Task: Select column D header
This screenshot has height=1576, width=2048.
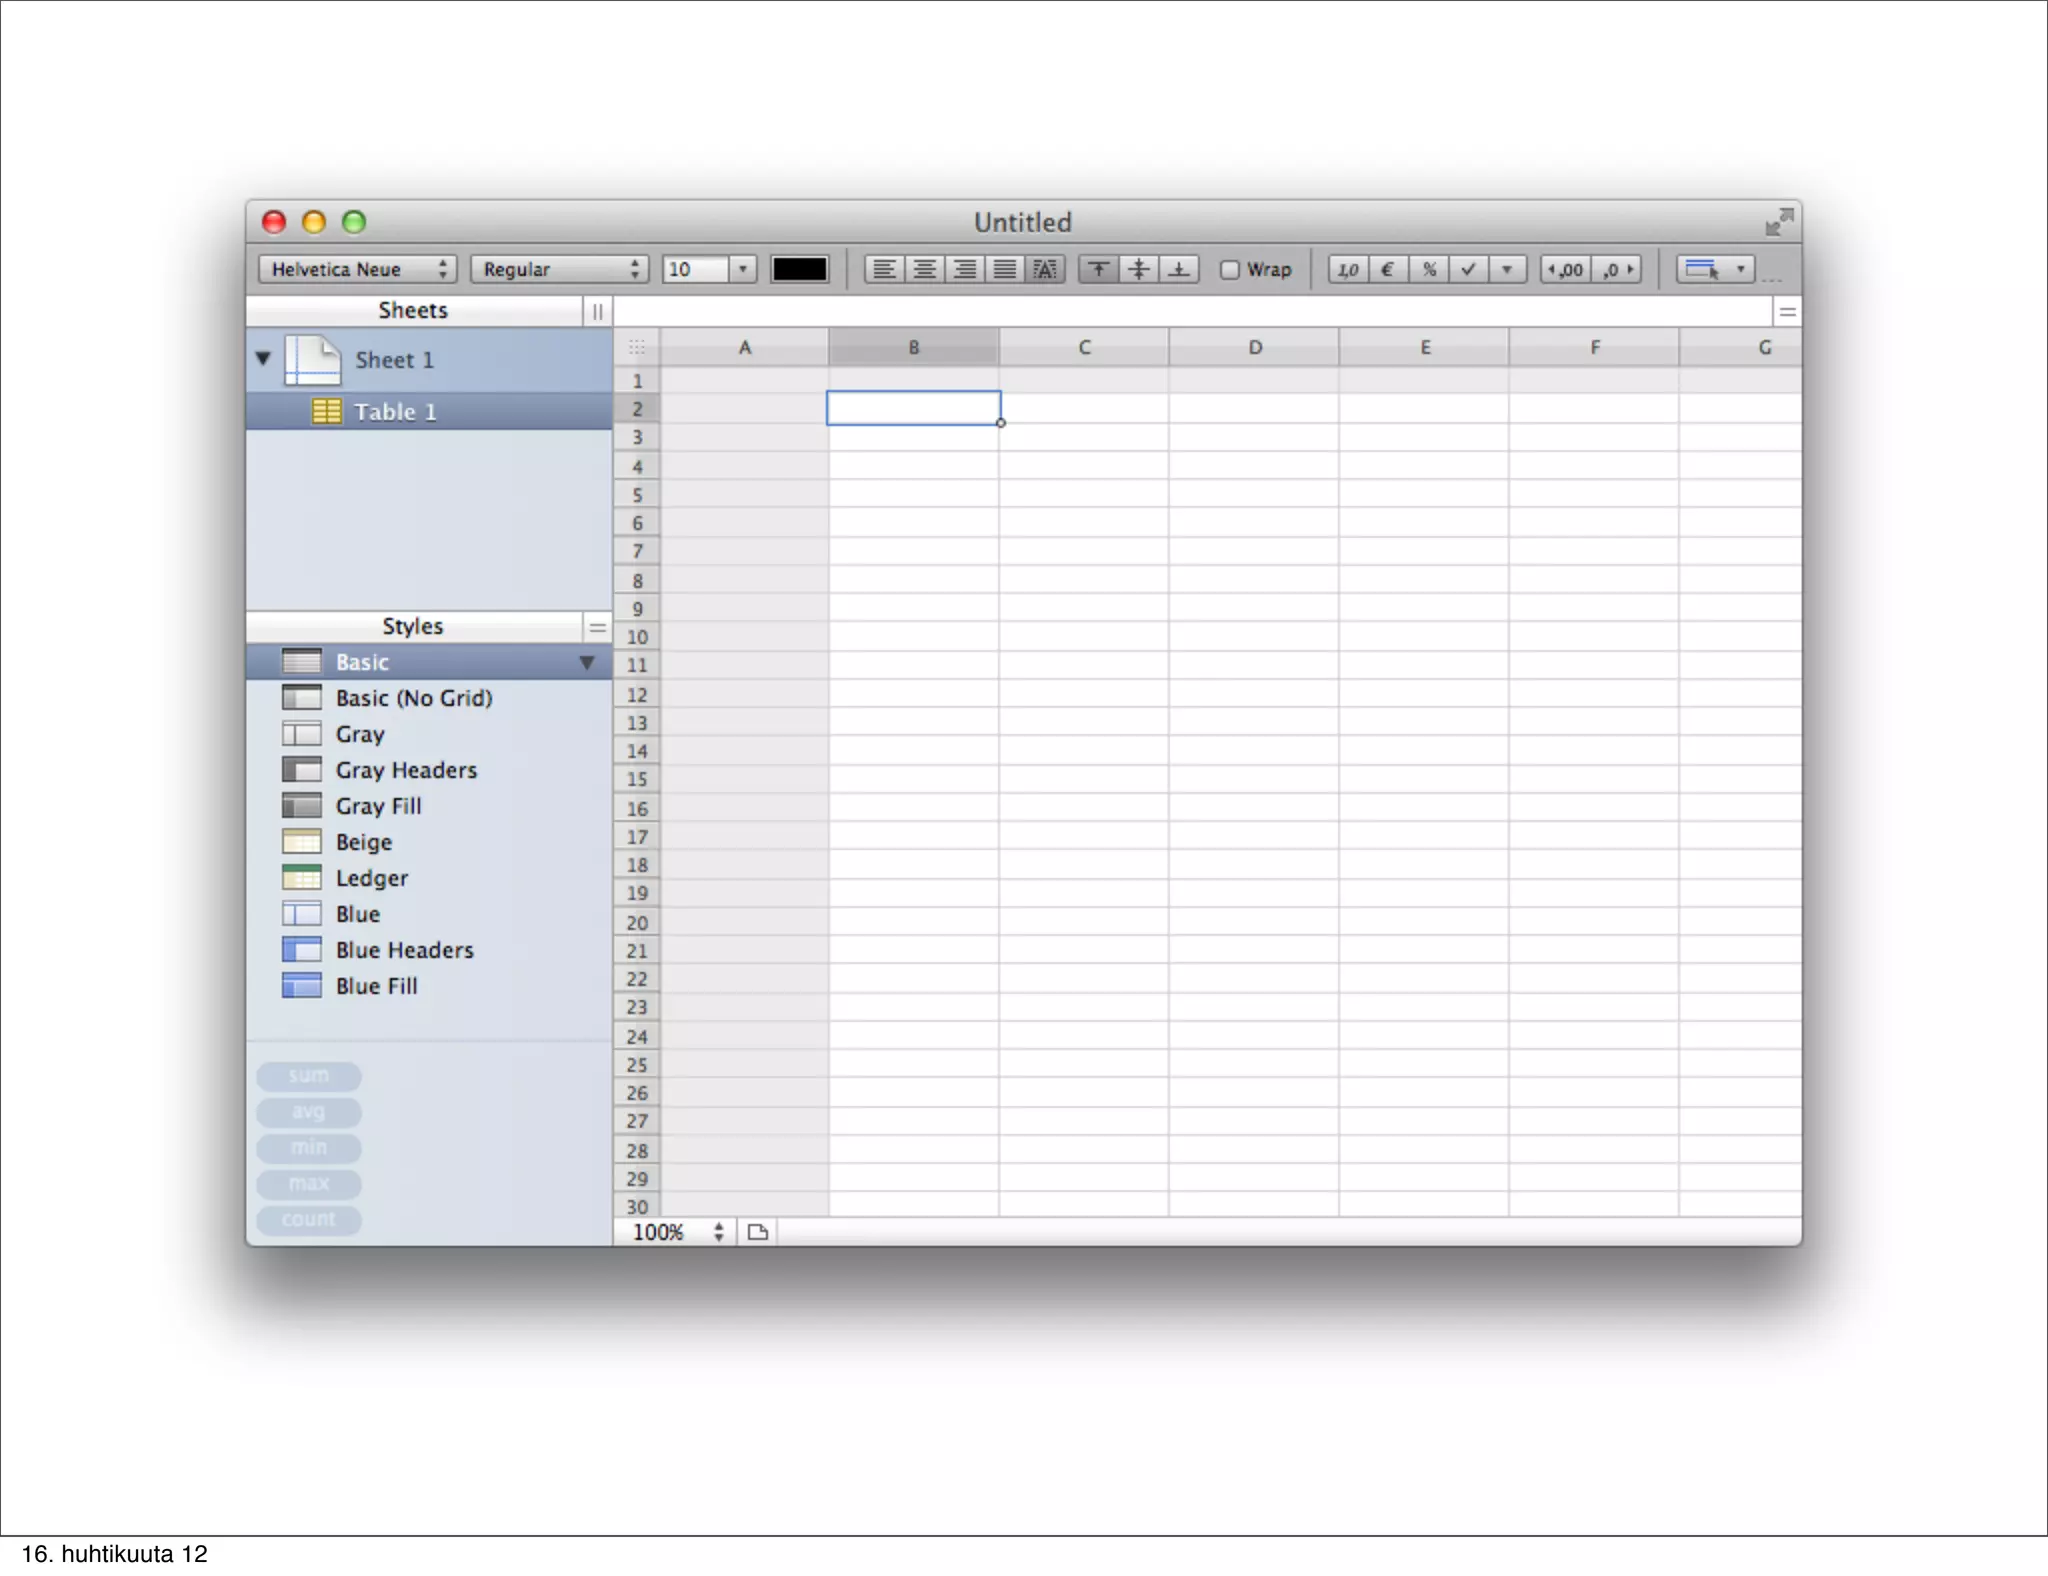Action: pyautogui.click(x=1254, y=348)
